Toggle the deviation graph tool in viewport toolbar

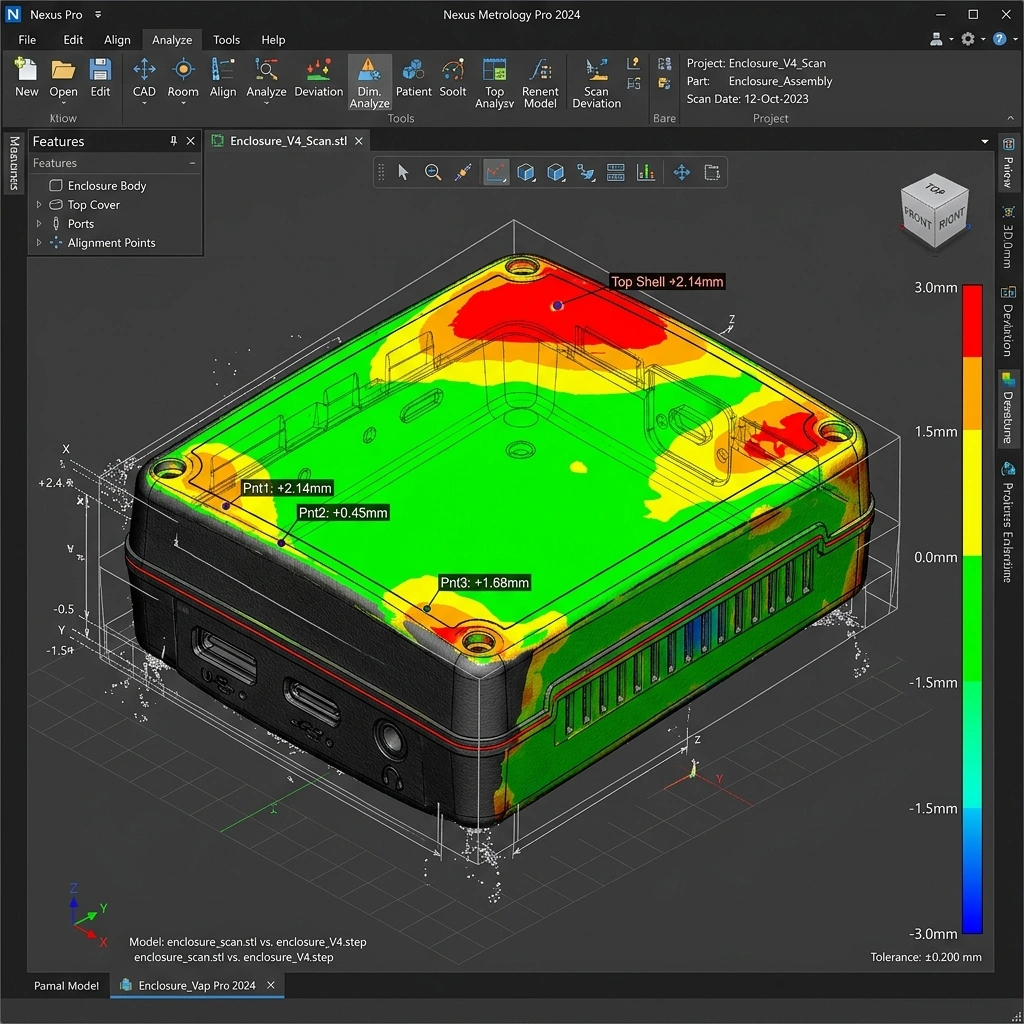point(496,172)
